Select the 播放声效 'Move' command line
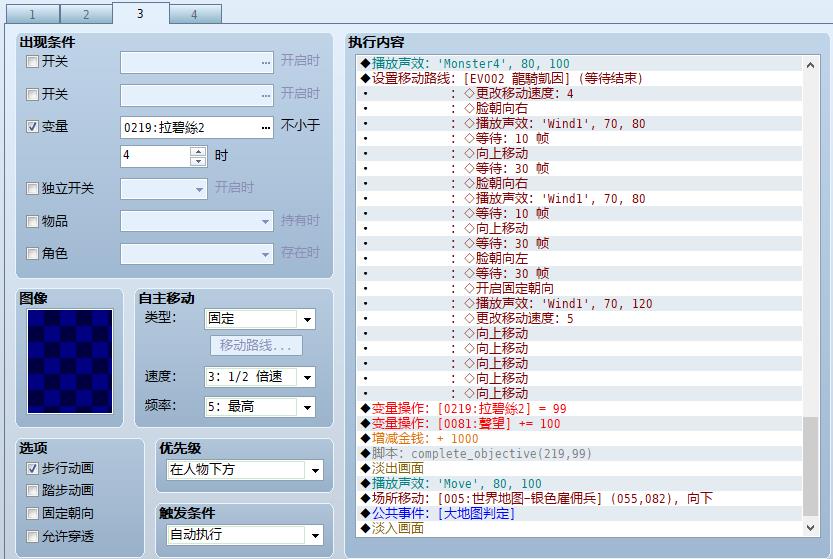 (x=580, y=484)
